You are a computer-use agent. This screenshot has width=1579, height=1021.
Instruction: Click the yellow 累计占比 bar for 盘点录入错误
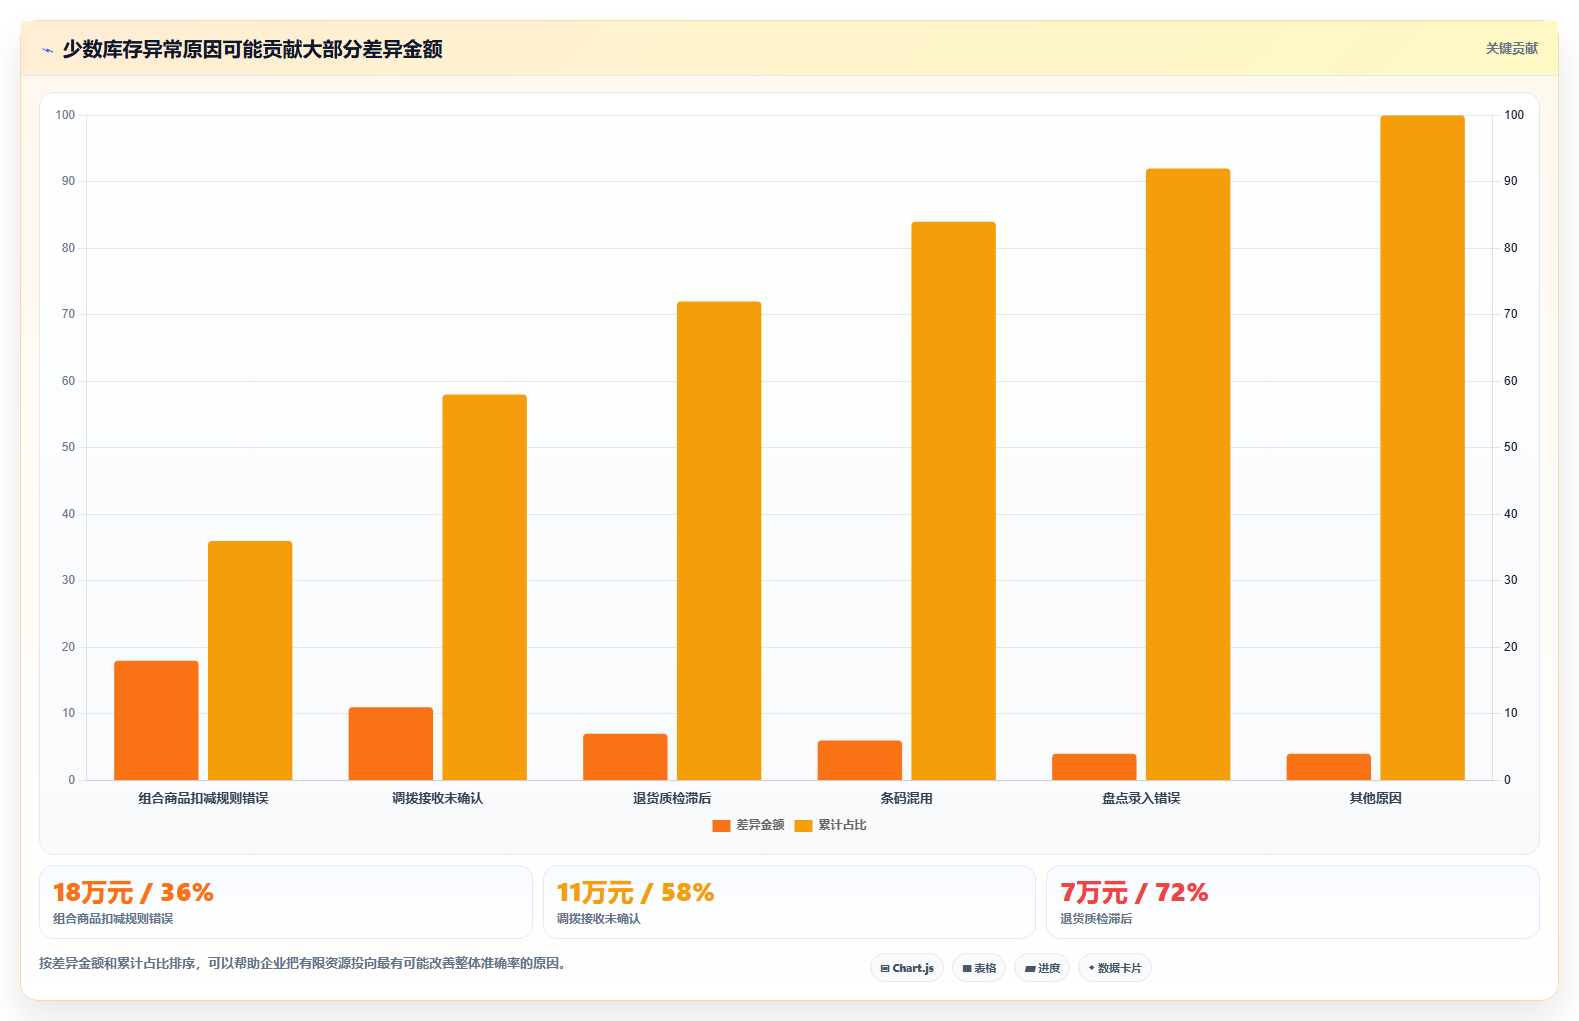[1188, 474]
